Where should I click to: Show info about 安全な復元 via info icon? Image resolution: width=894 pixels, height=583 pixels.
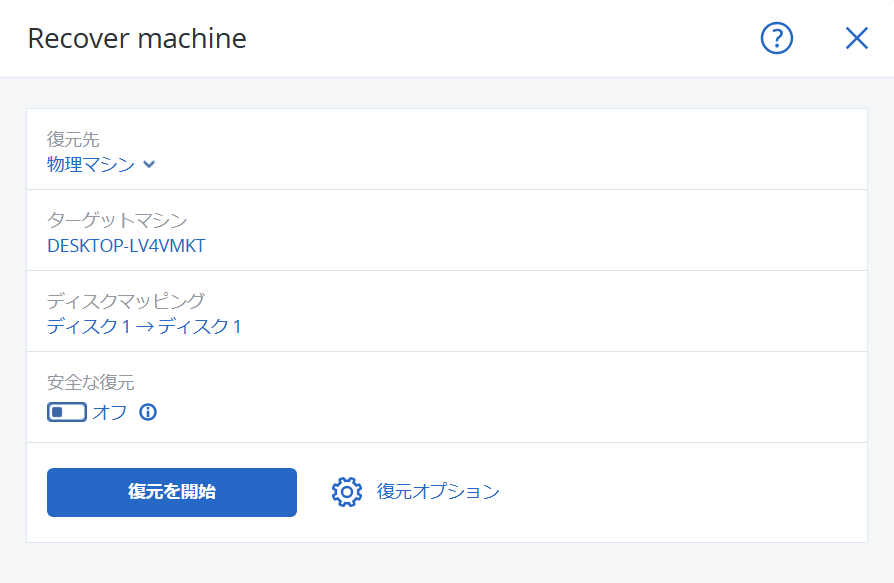pos(148,412)
